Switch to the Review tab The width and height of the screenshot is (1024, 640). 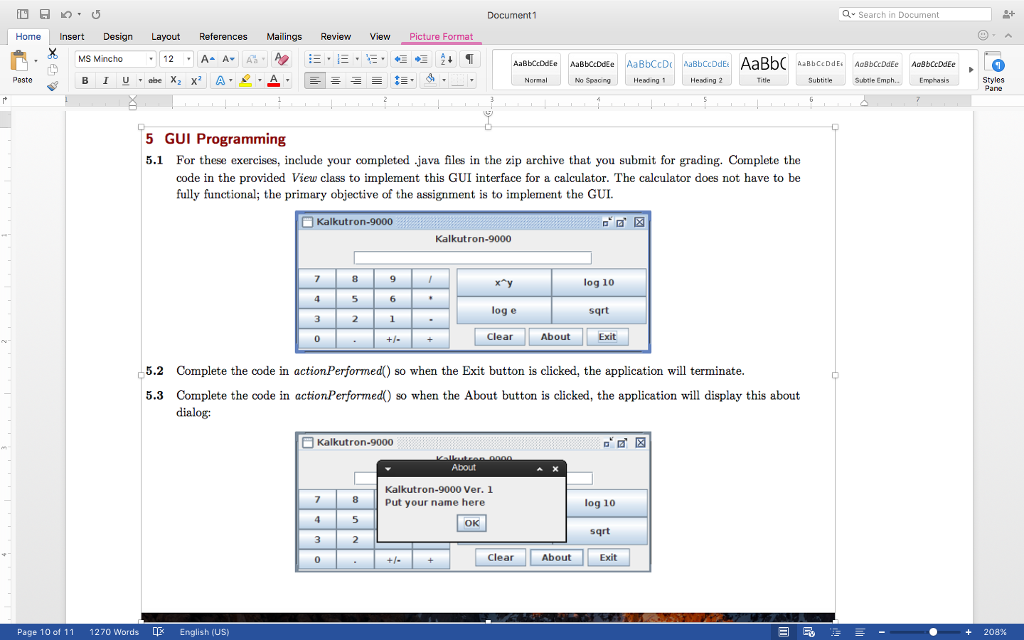click(336, 37)
